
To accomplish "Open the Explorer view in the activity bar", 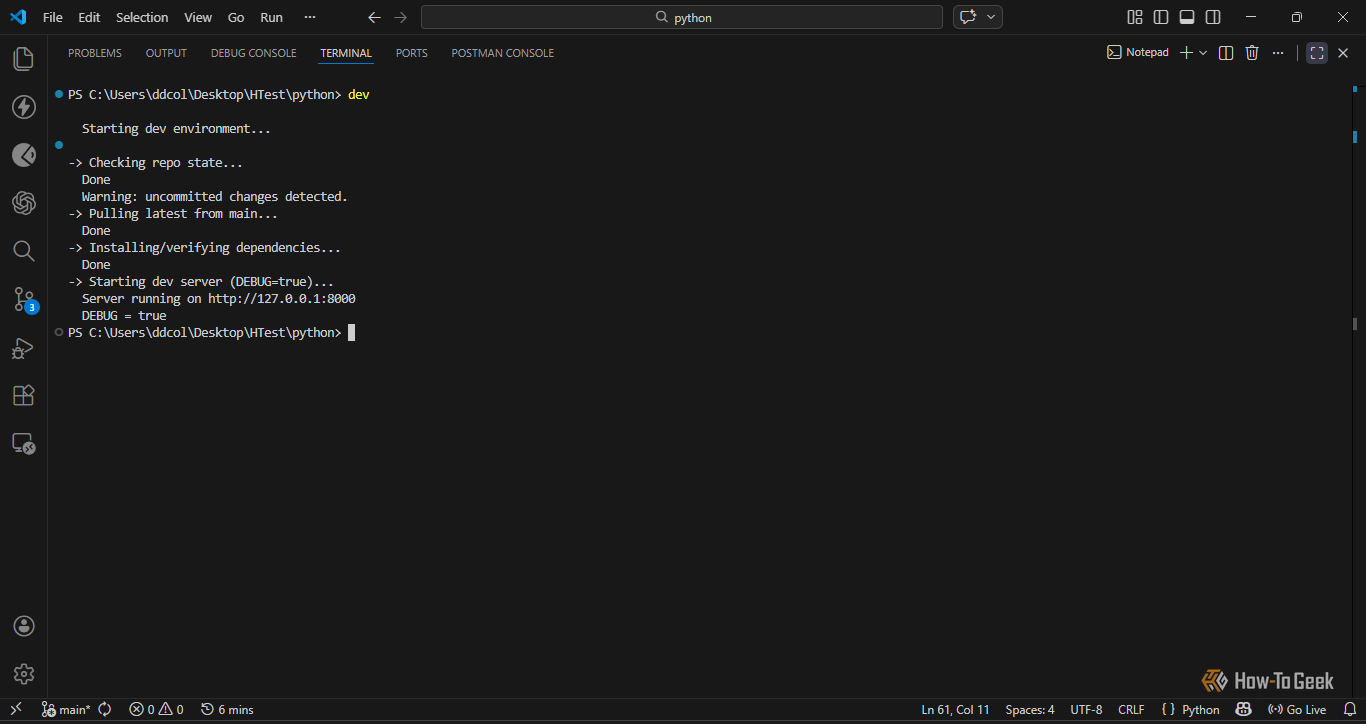I will [x=24, y=59].
